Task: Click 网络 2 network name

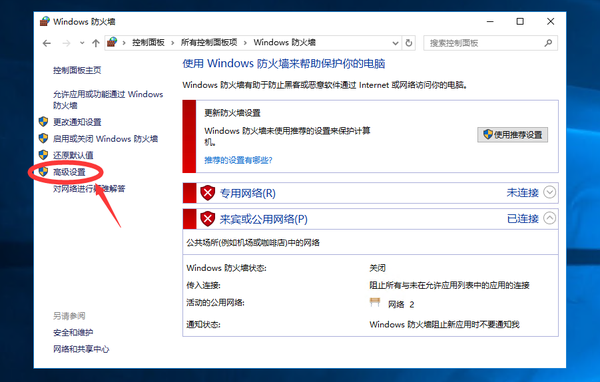Action: (x=401, y=305)
